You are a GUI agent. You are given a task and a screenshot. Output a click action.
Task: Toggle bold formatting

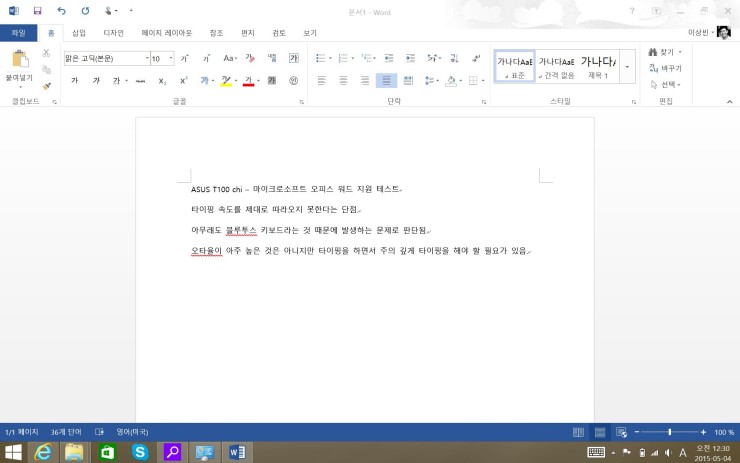pyautogui.click(x=74, y=81)
